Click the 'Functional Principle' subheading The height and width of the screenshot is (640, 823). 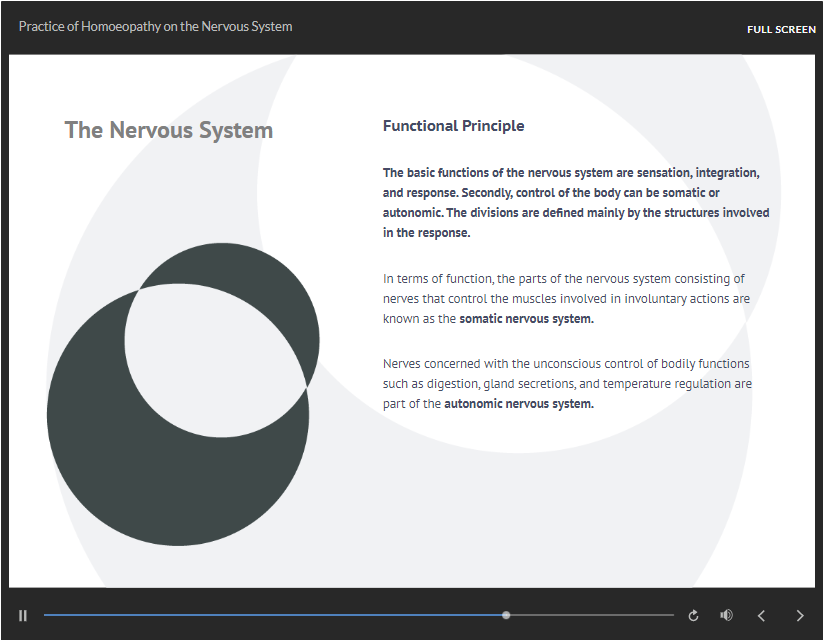point(453,126)
